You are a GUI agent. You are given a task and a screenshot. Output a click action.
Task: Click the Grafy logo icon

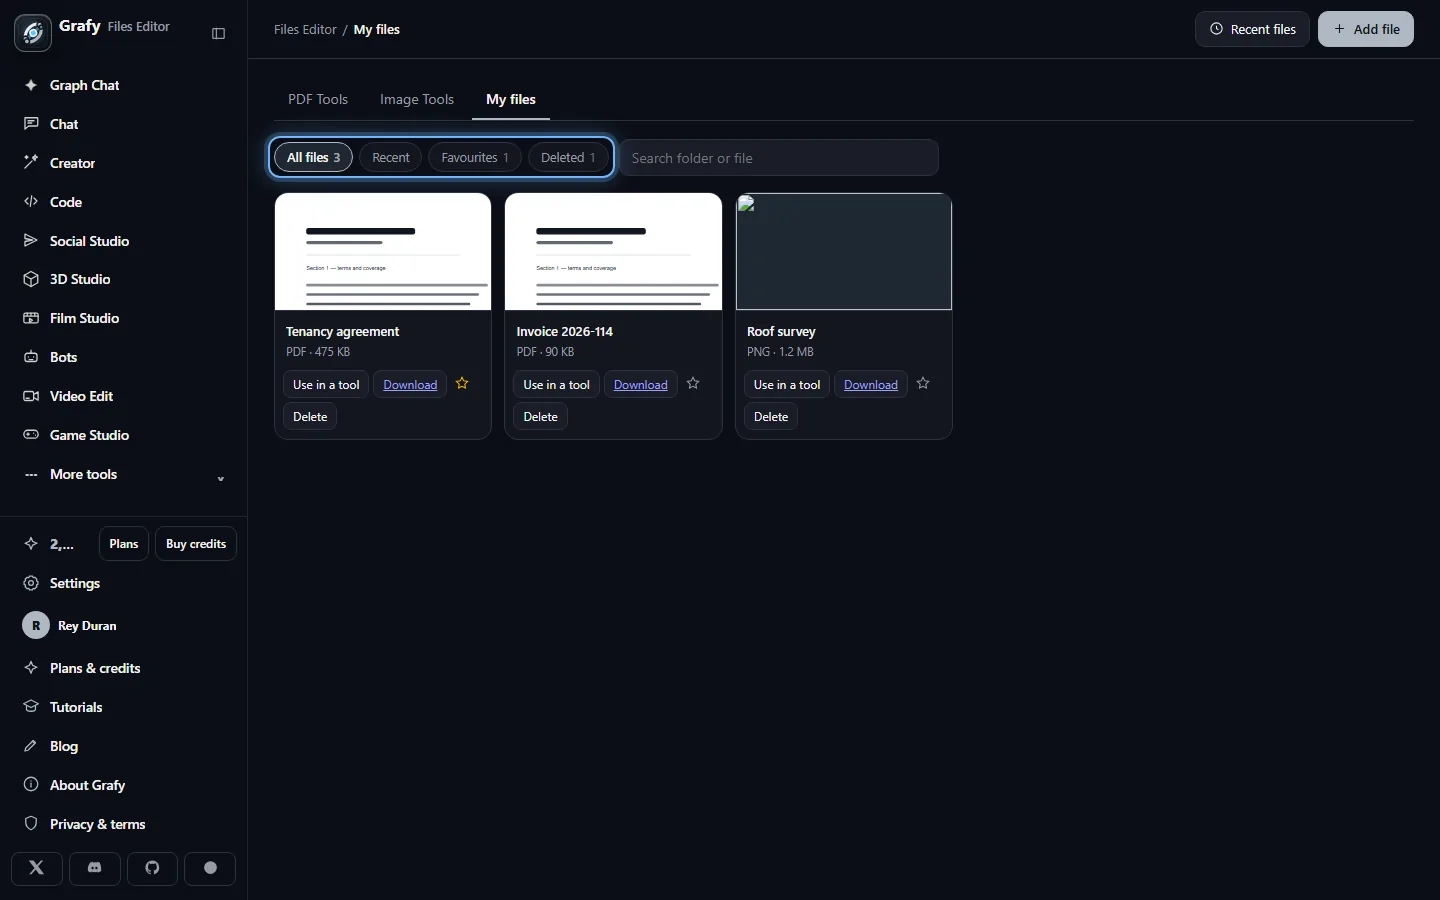pos(33,33)
